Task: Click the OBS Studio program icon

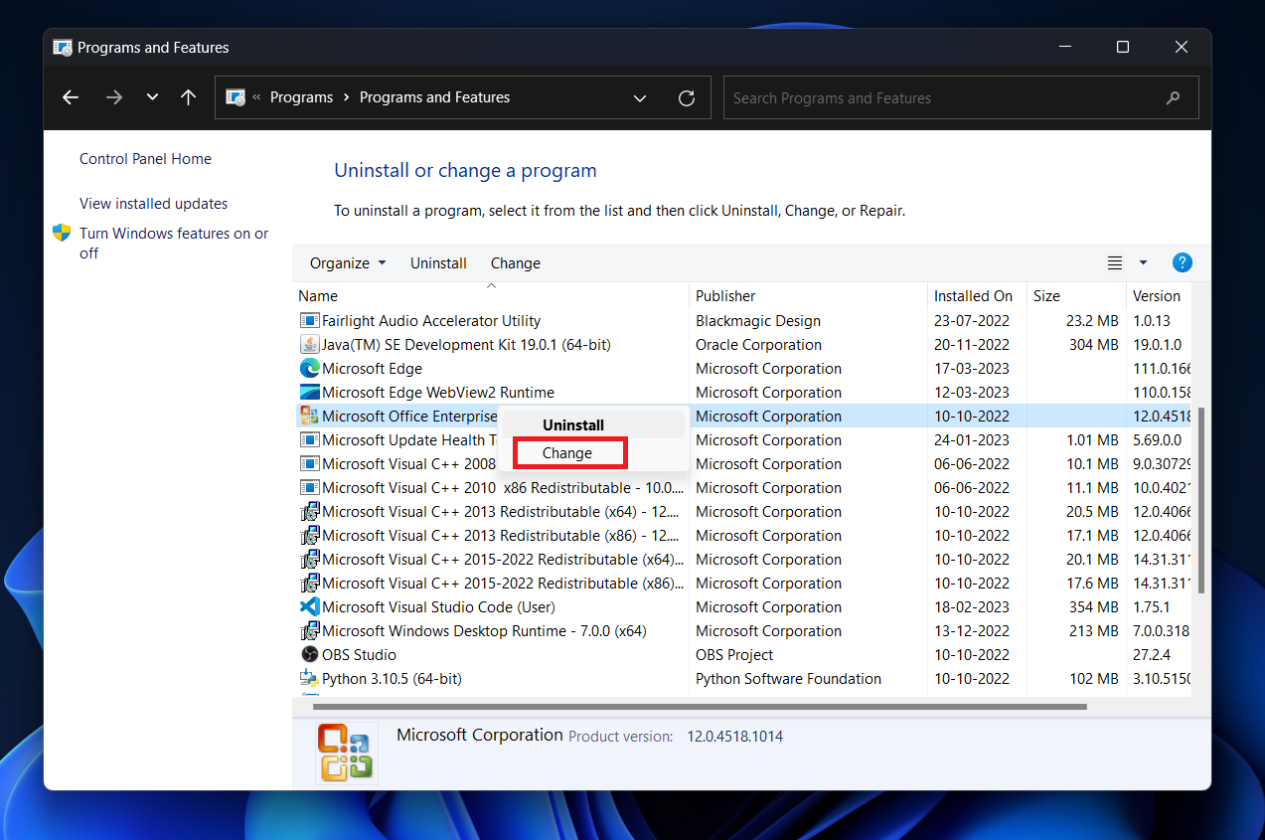Action: (309, 655)
